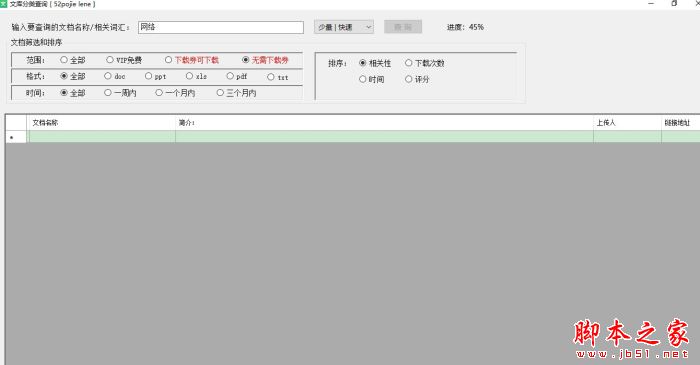
Task: Choose 下载券可下载 radio option
Action: pyautogui.click(x=192, y=60)
